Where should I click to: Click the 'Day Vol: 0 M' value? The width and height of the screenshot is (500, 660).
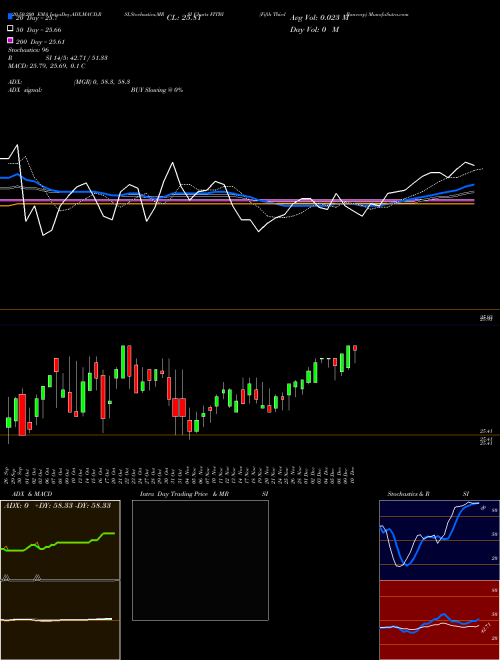(x=314, y=30)
